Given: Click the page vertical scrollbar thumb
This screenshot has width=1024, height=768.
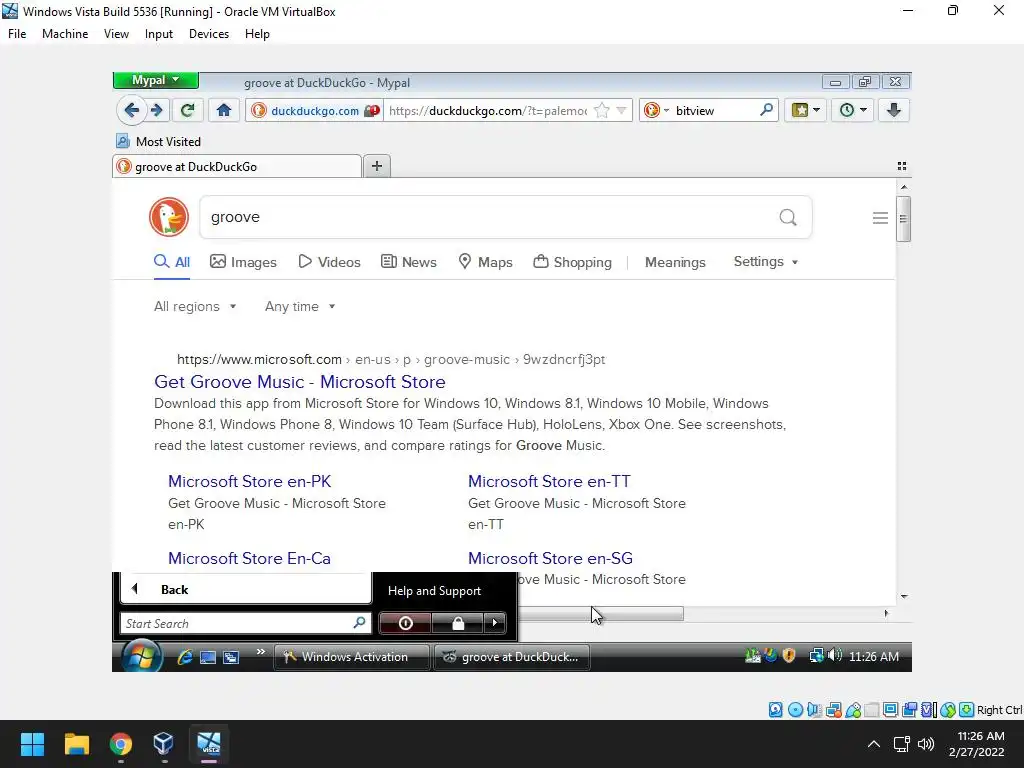Looking at the screenshot, I should (x=903, y=219).
